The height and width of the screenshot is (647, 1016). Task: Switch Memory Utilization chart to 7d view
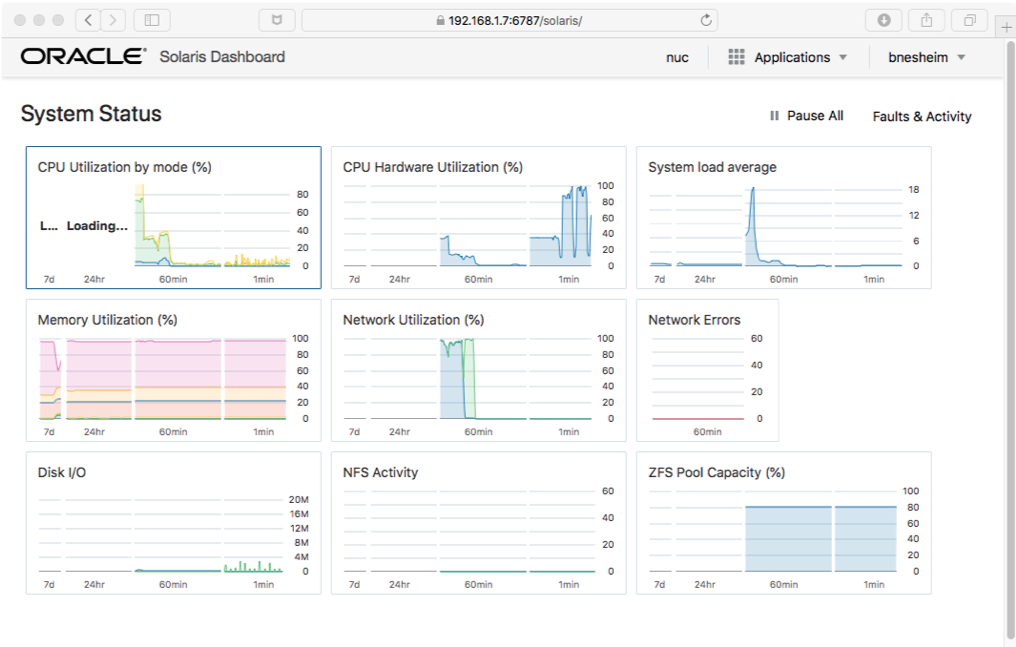(48, 432)
